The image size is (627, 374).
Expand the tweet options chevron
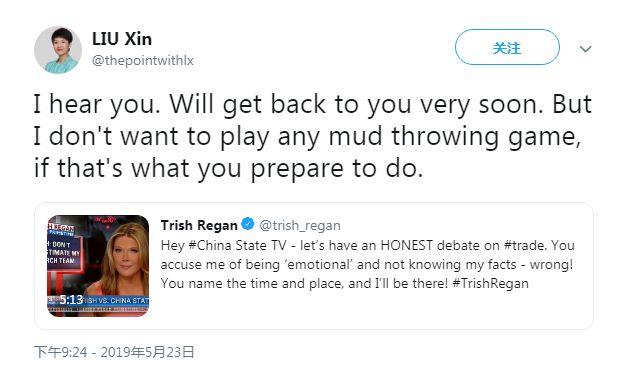585,49
